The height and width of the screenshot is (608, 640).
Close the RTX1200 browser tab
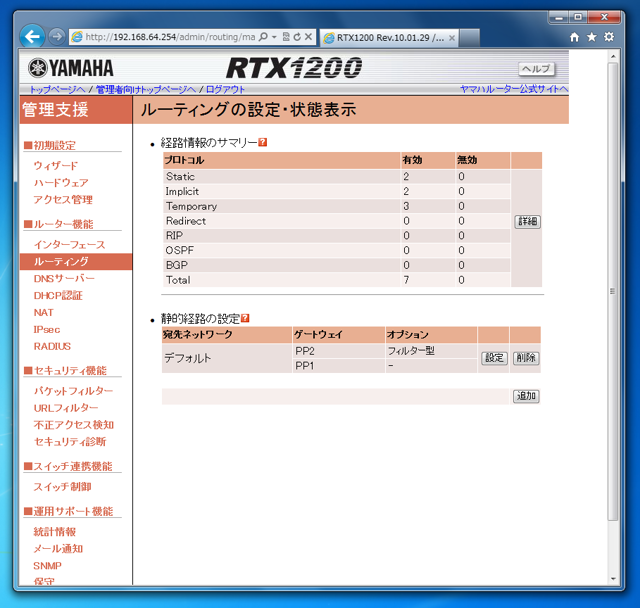tap(452, 38)
